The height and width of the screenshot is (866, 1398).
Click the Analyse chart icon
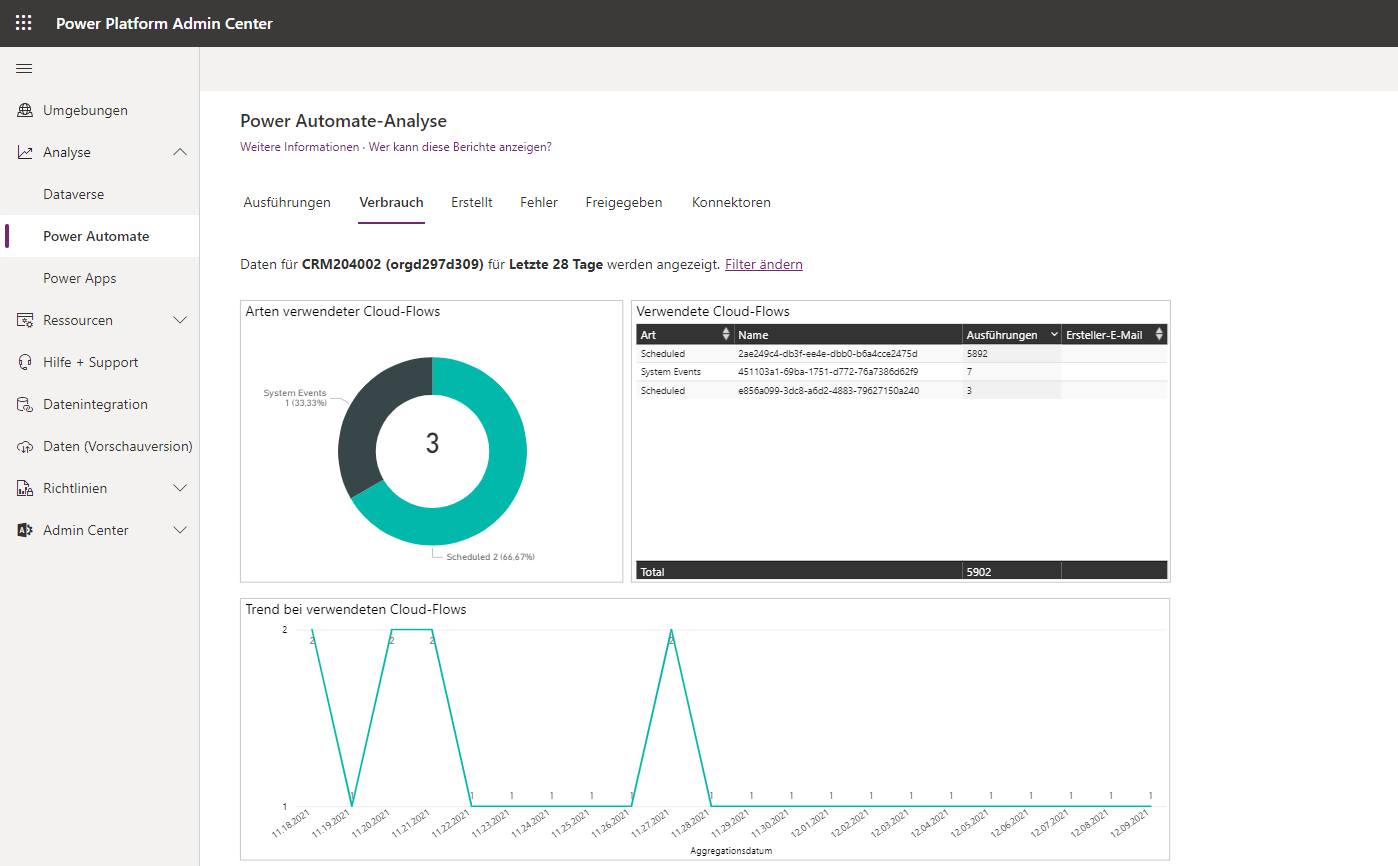tap(25, 152)
